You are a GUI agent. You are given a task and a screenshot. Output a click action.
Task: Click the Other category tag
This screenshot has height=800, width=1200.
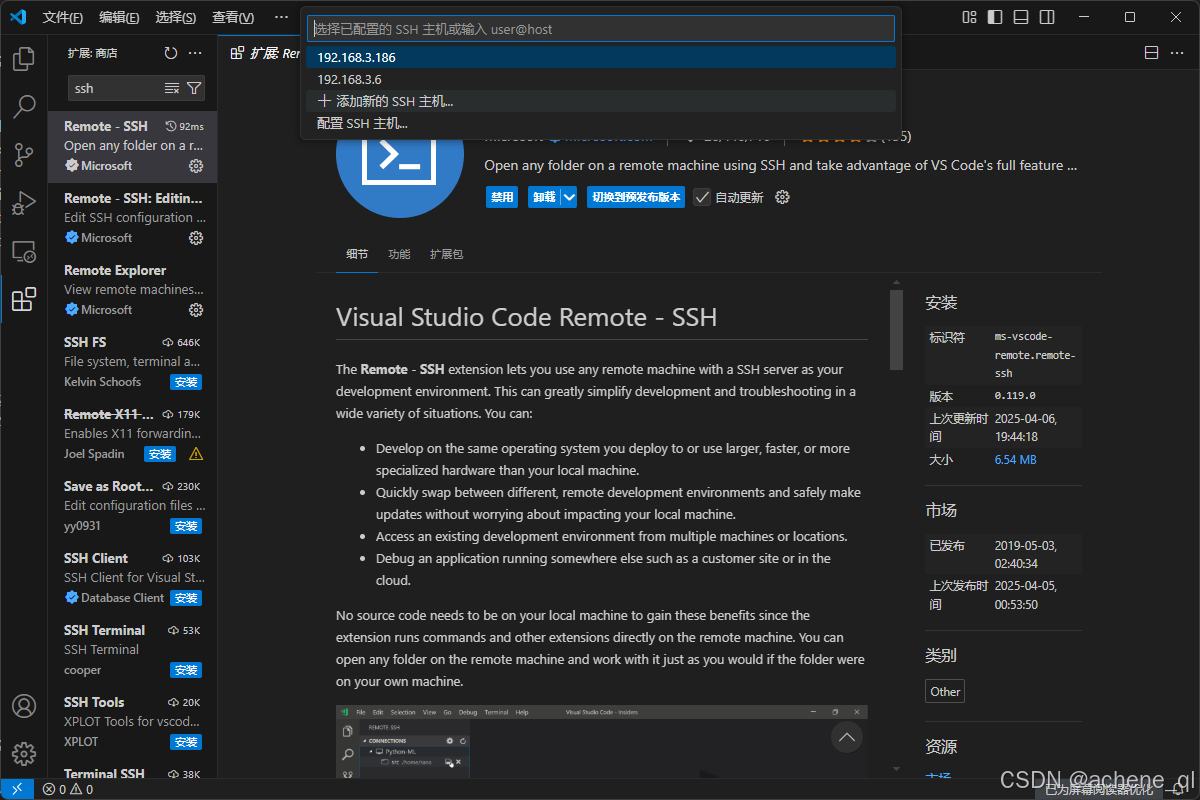[x=945, y=691]
